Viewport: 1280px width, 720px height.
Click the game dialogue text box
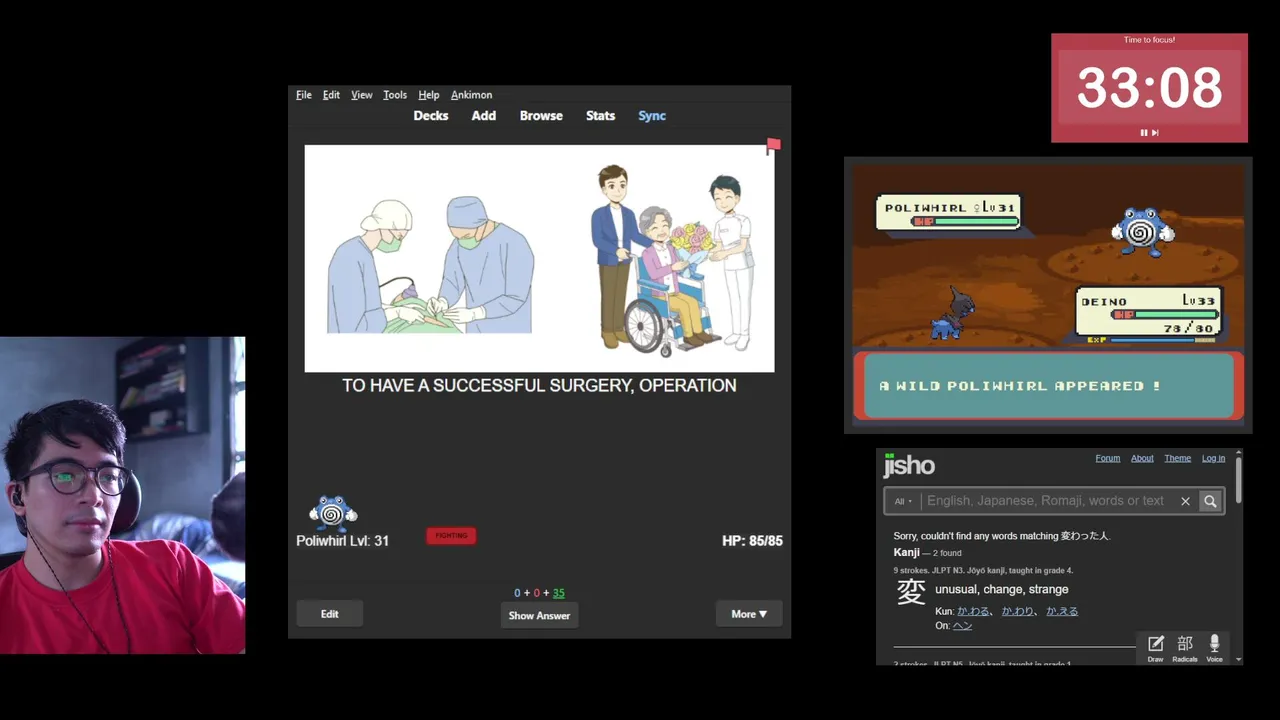pos(1048,386)
